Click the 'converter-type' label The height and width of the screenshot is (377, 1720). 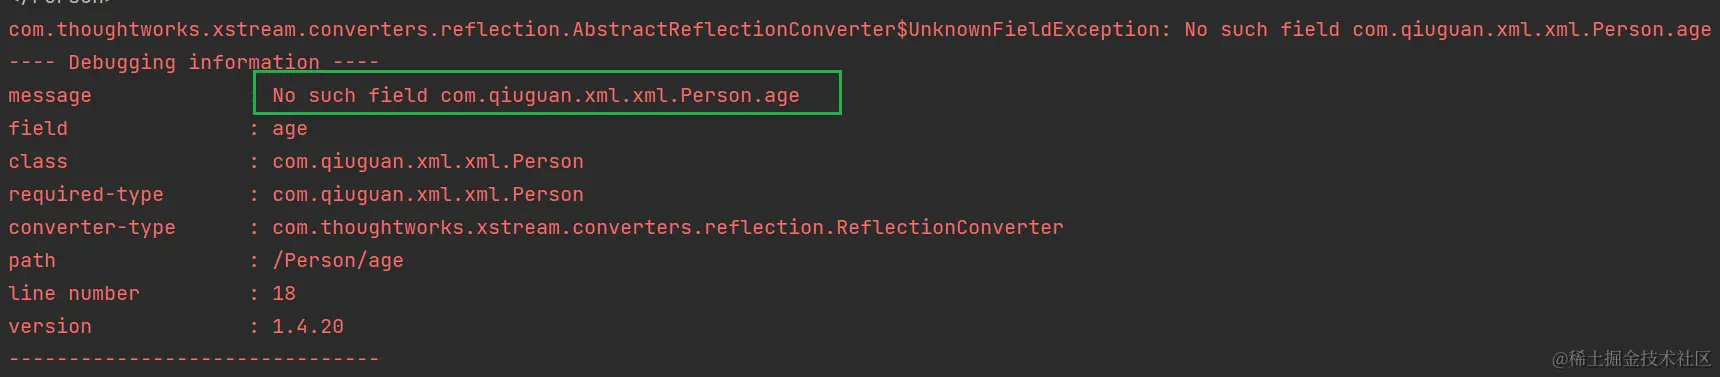click(92, 228)
